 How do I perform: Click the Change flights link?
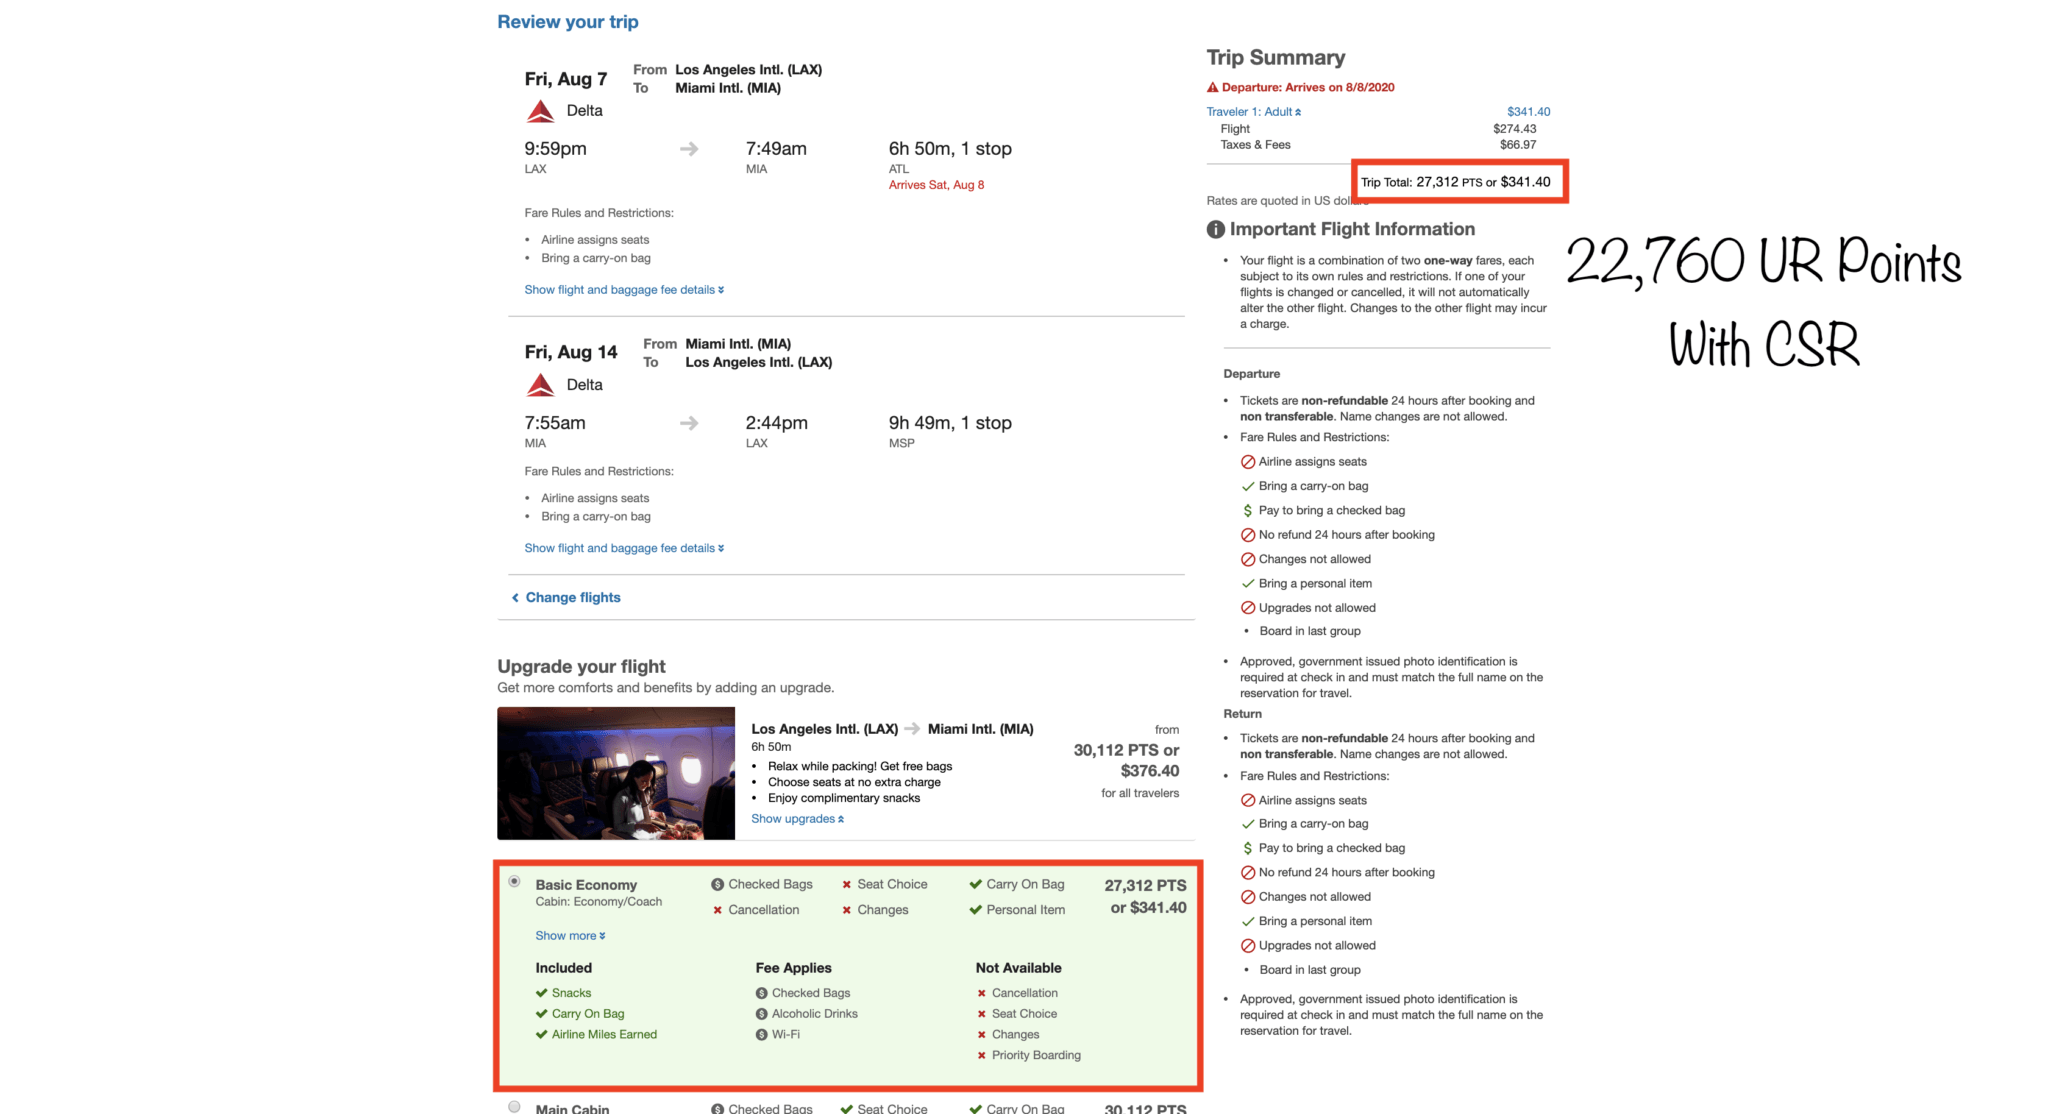[572, 598]
